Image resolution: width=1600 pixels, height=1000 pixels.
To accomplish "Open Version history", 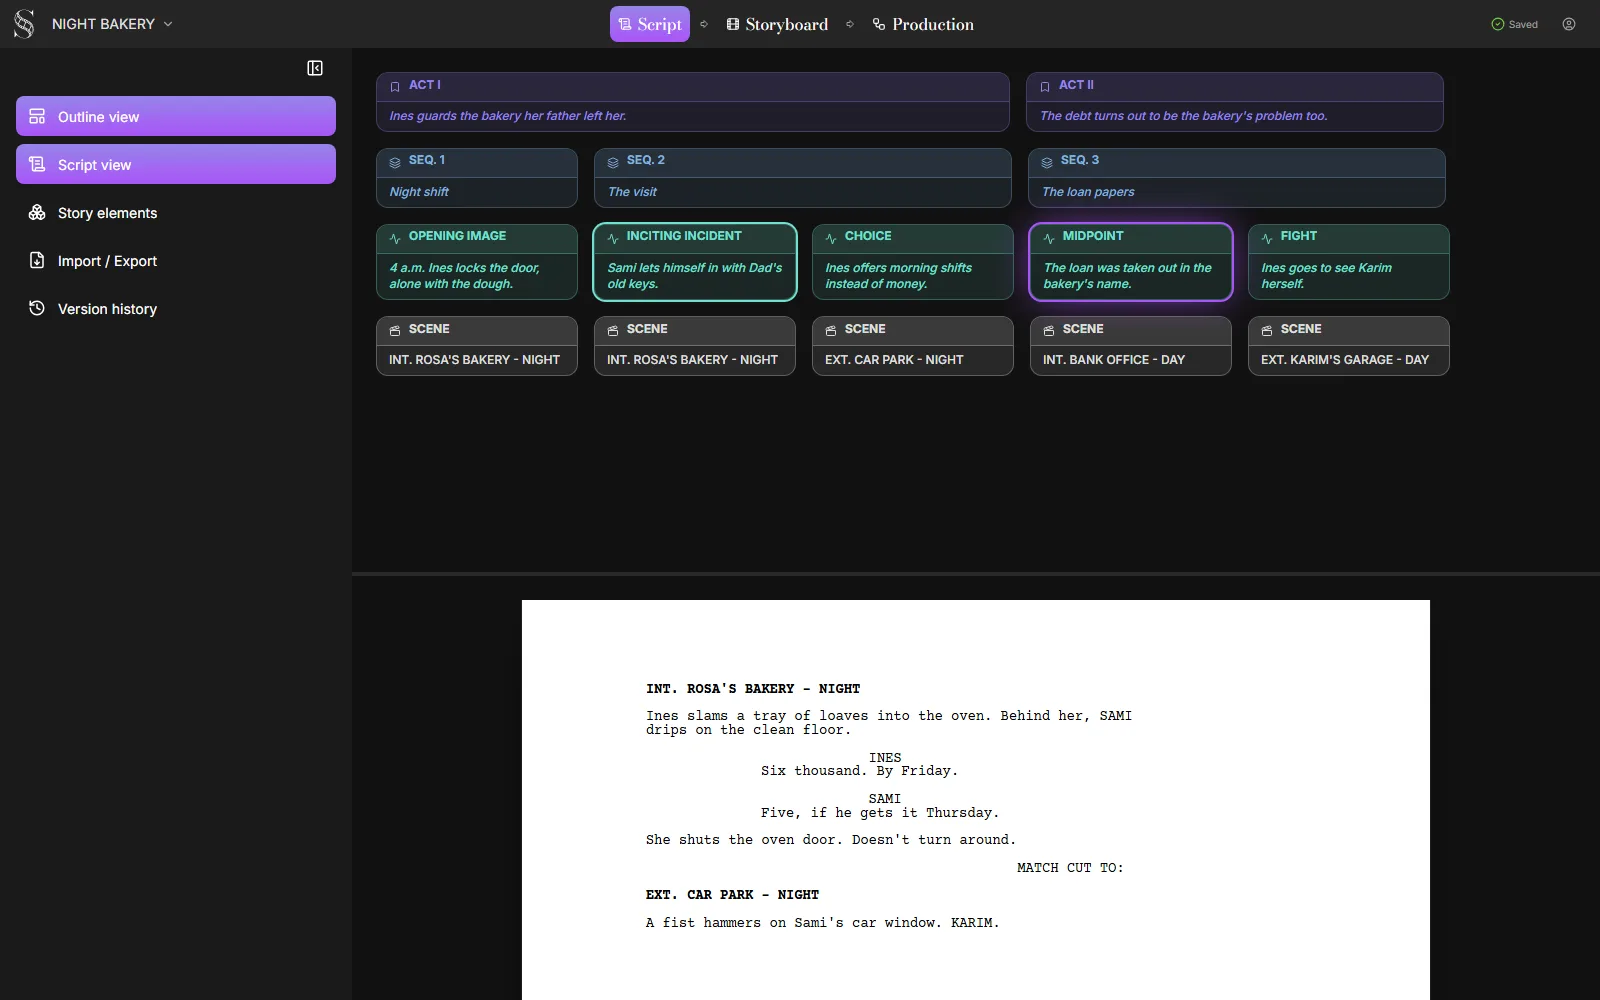I will [176, 308].
